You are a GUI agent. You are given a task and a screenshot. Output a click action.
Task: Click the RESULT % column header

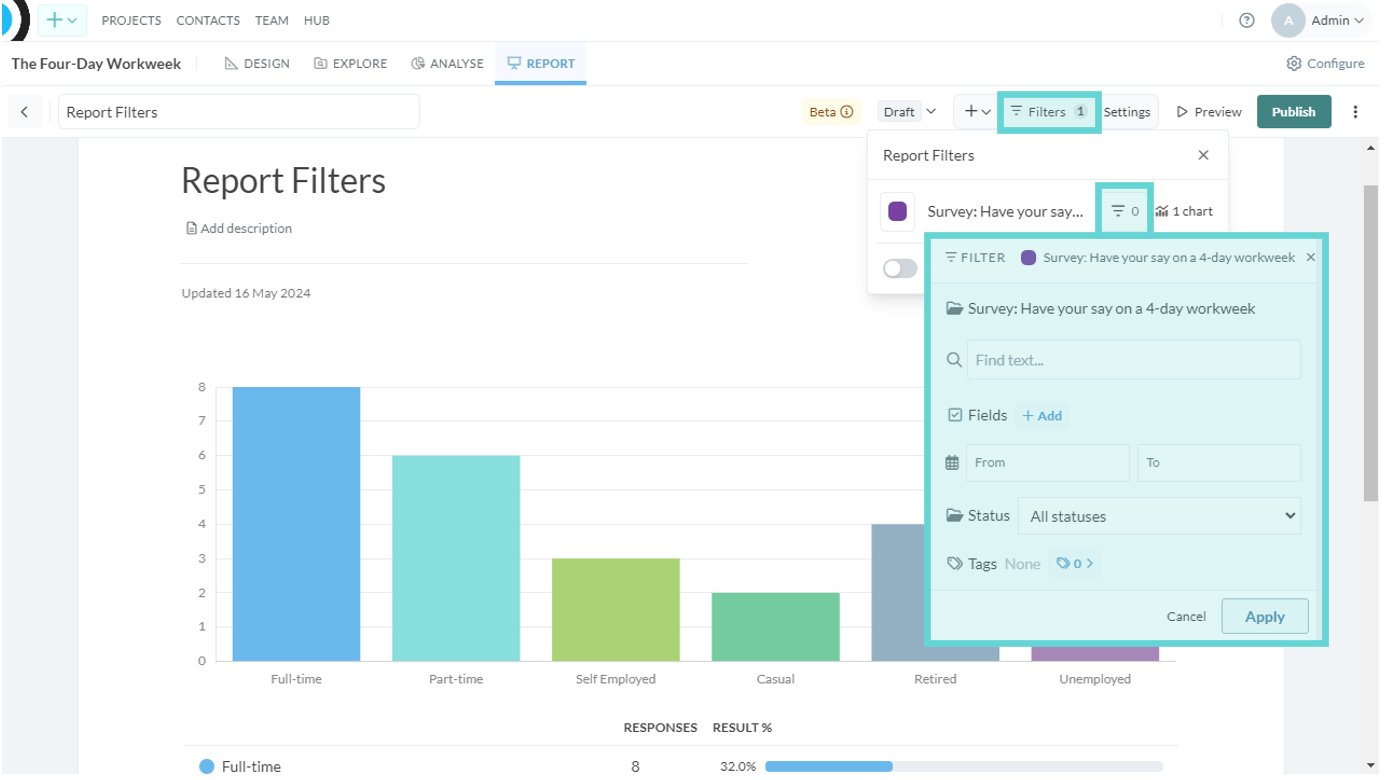[742, 727]
